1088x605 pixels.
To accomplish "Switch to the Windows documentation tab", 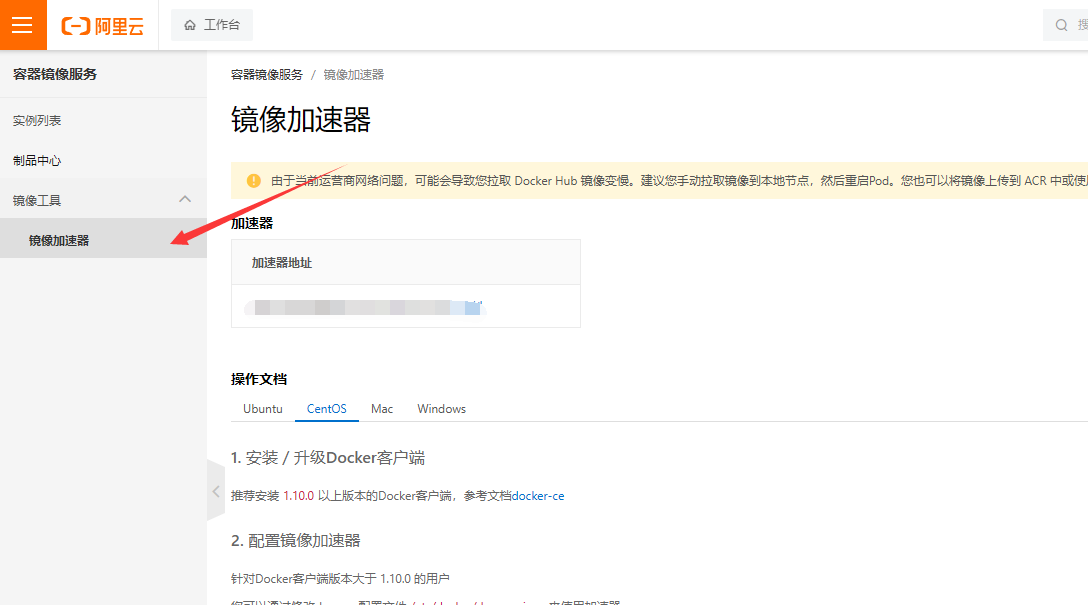I will [442, 409].
